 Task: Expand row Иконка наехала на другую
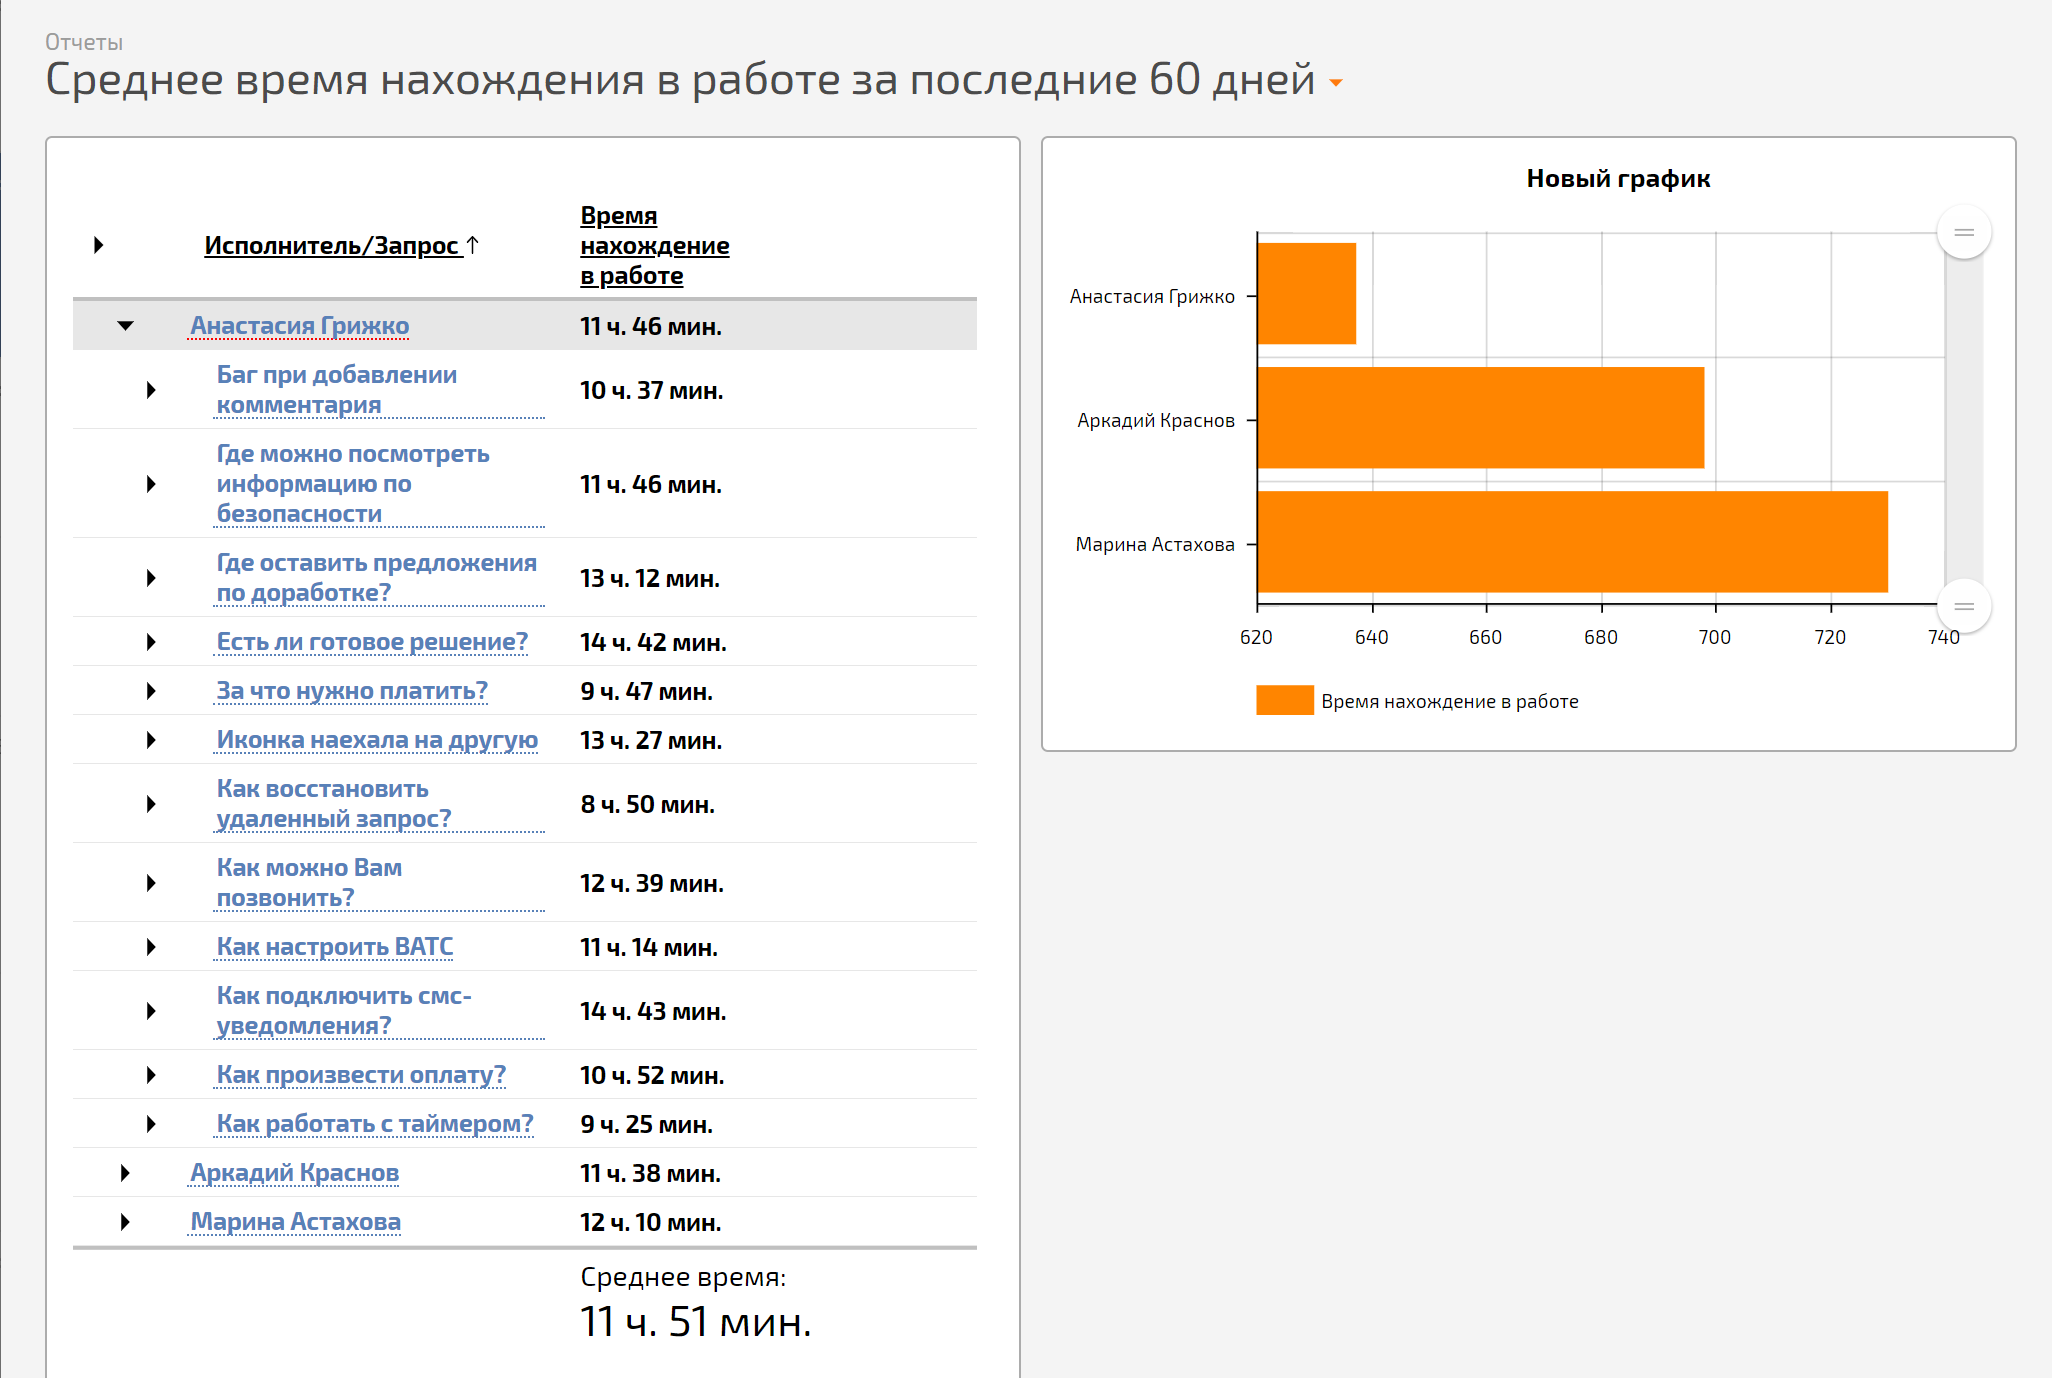click(x=151, y=740)
